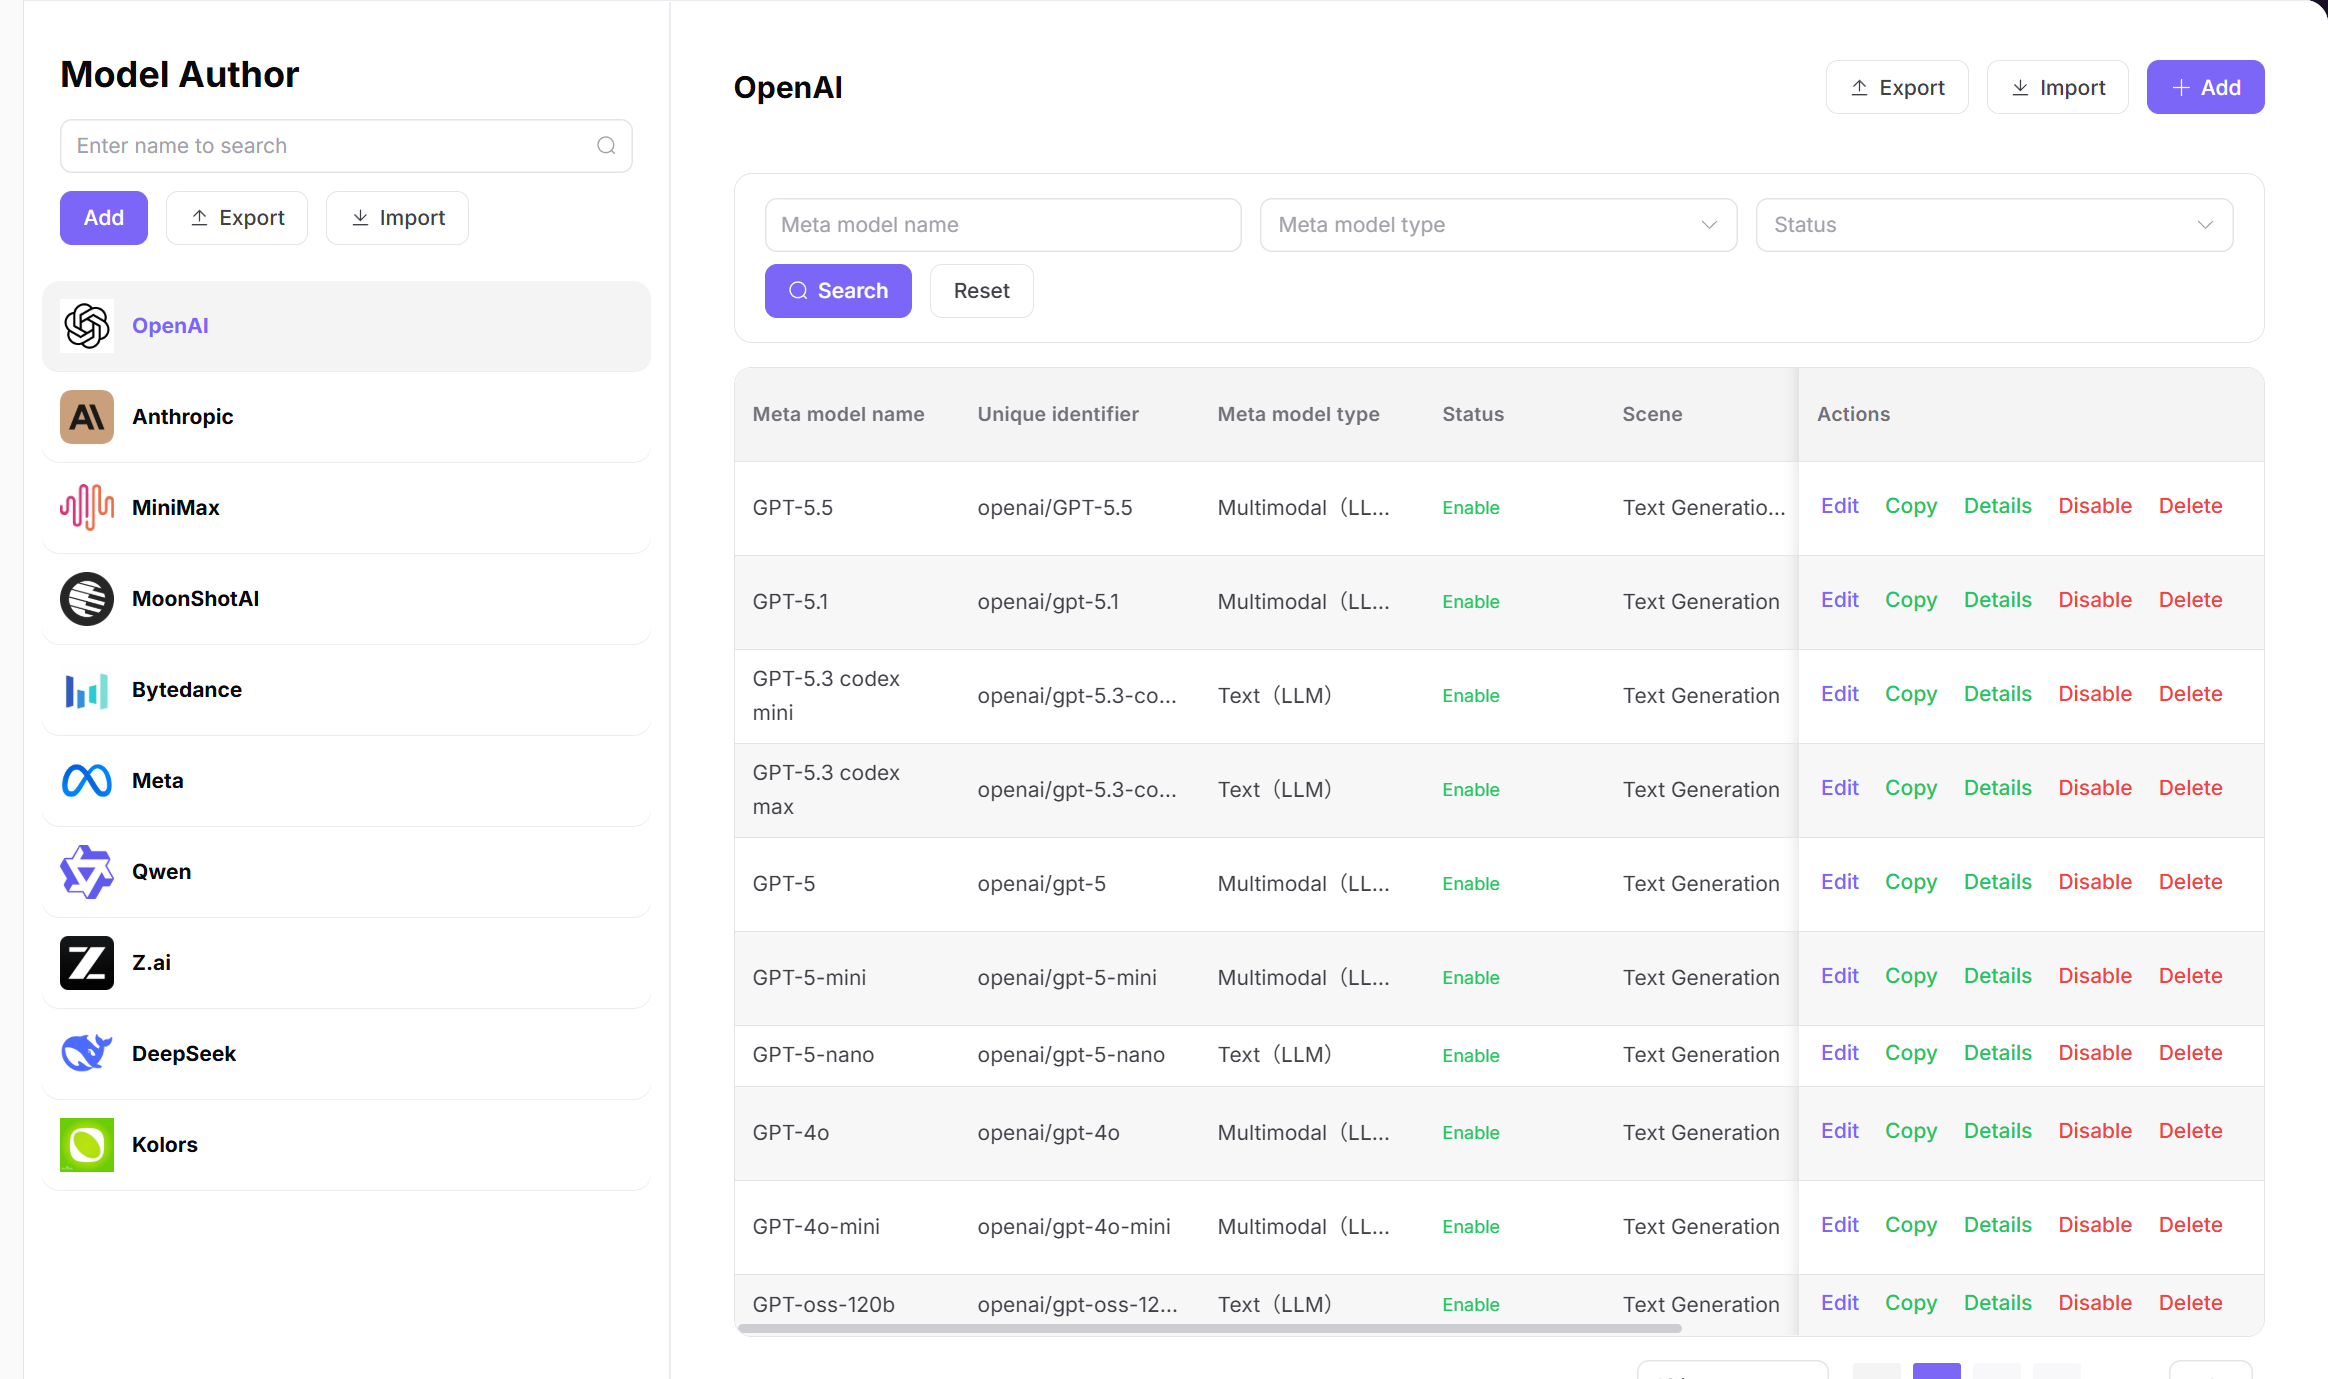2328x1379 pixels.
Task: Delete the GPT-5.5 model
Action: pos(2191,506)
